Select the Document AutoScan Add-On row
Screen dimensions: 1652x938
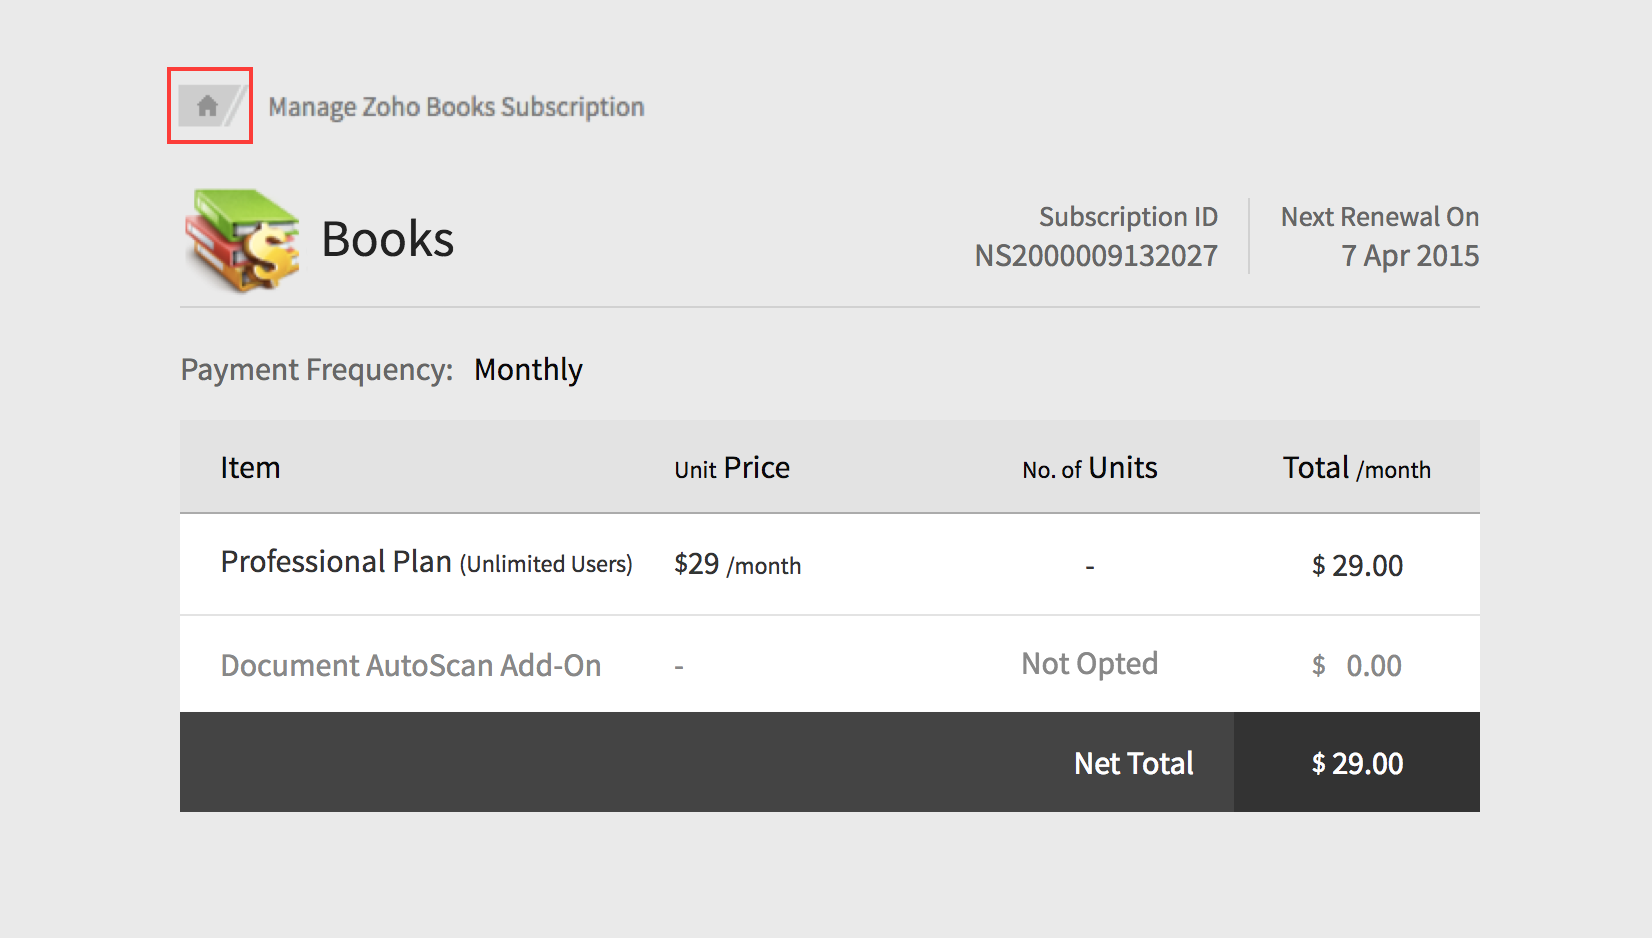[x=830, y=664]
